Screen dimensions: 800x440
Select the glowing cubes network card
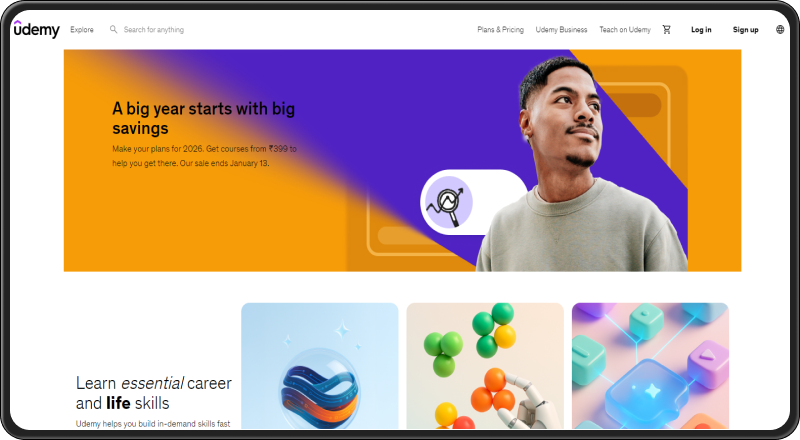[x=651, y=366]
